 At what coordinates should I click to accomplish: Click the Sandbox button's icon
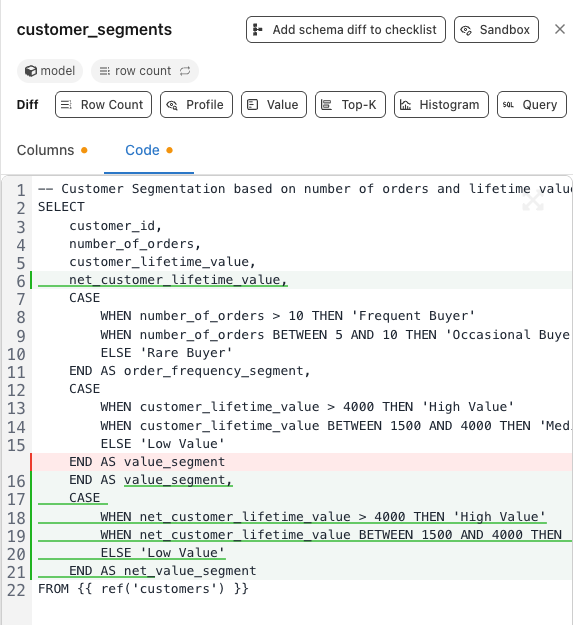[466, 30]
